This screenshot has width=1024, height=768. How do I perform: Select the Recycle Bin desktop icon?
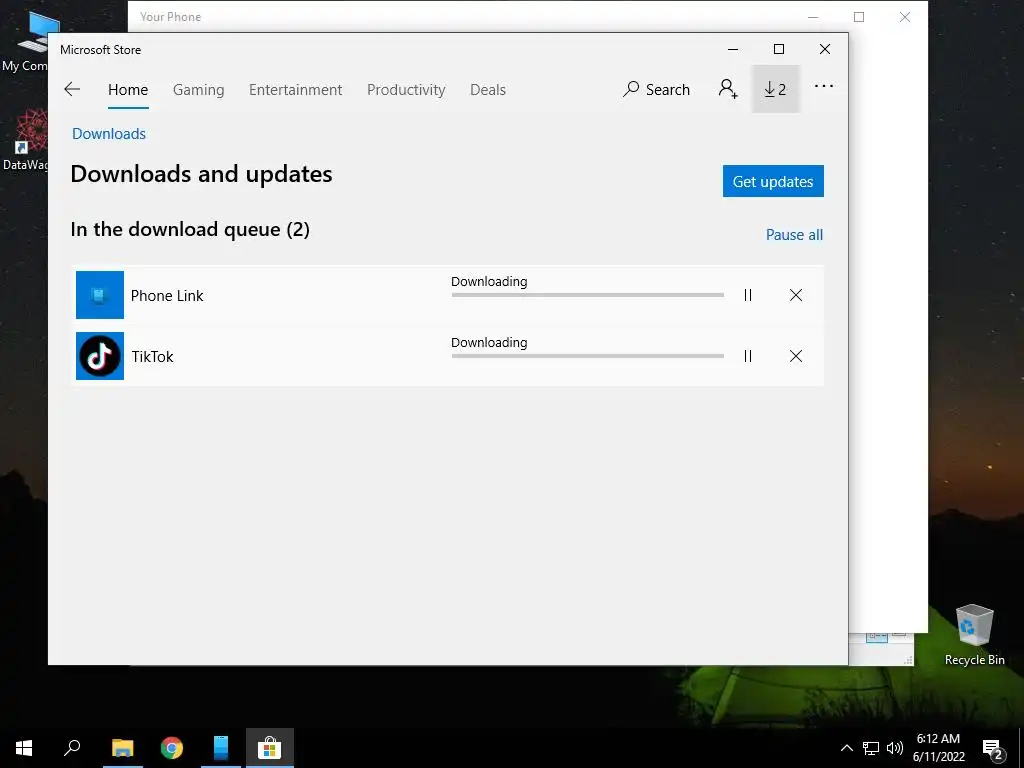pyautogui.click(x=974, y=635)
